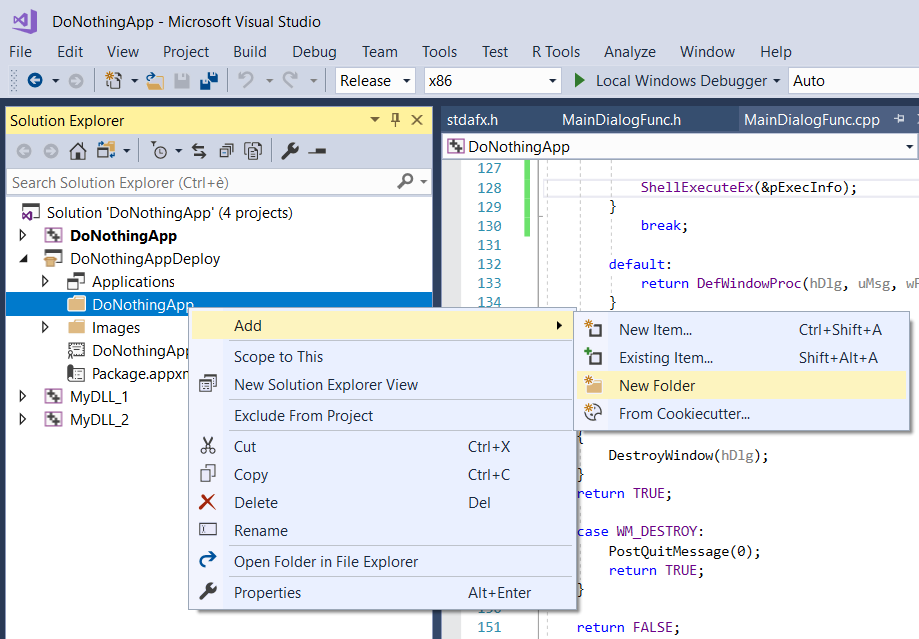Viewport: 919px width, 639px height.
Task: Click the ShellExecuteEx(&pExecInfo); code line
Action: (748, 188)
